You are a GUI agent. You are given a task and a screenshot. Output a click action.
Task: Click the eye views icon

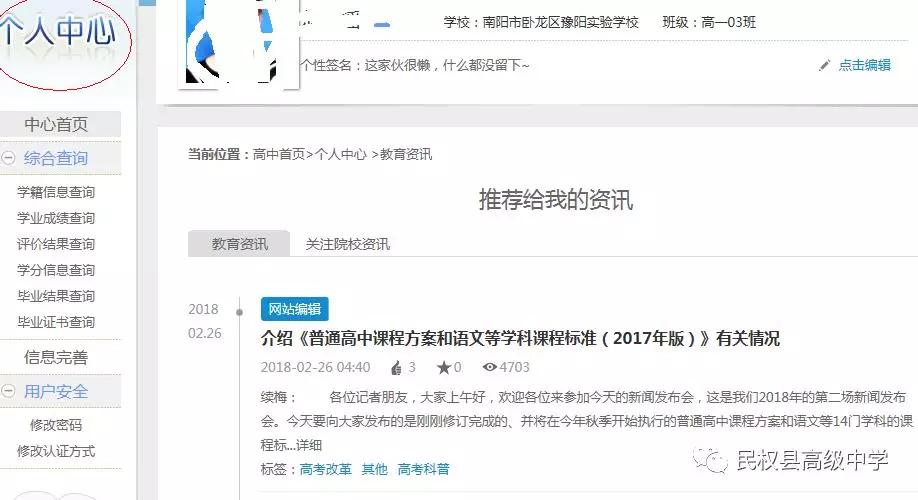[x=489, y=367]
